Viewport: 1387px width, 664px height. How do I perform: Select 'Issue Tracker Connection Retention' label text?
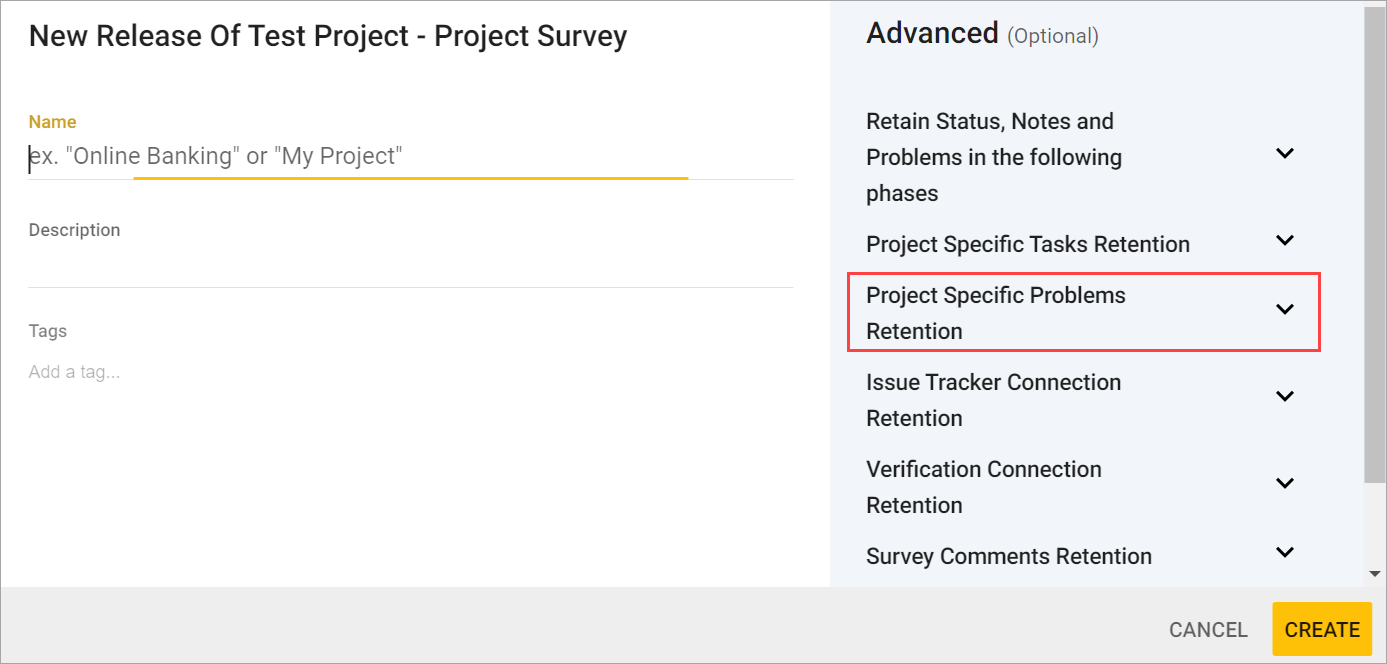[993, 400]
